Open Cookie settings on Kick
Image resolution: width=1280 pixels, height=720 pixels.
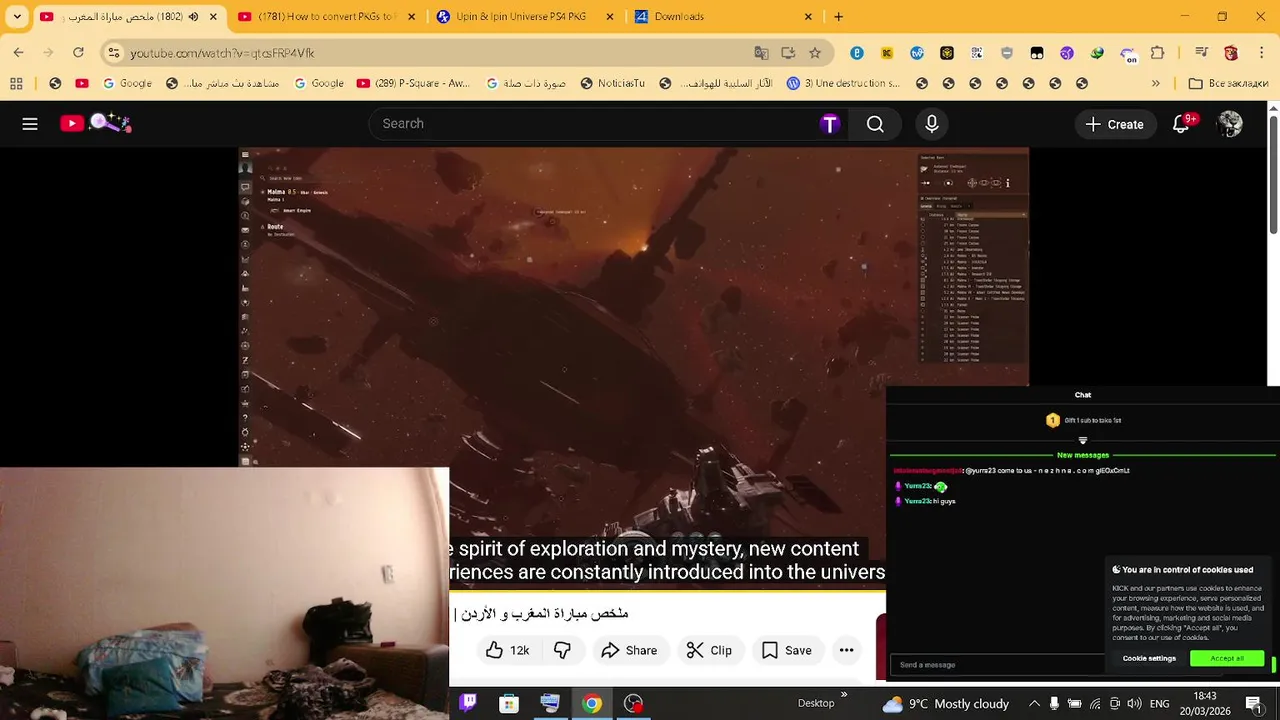[1149, 658]
